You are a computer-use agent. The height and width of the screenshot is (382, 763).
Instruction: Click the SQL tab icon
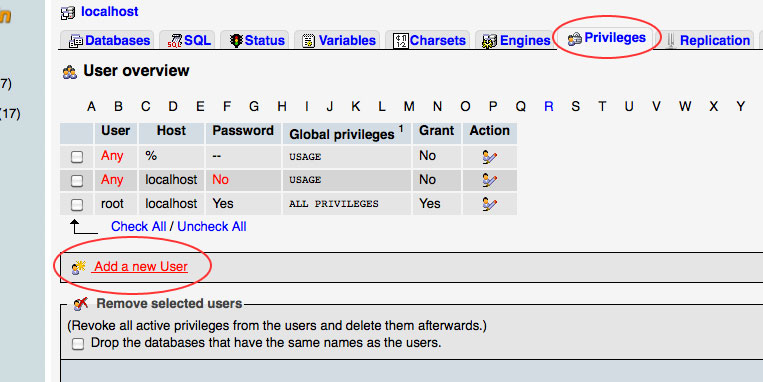pyautogui.click(x=174, y=41)
